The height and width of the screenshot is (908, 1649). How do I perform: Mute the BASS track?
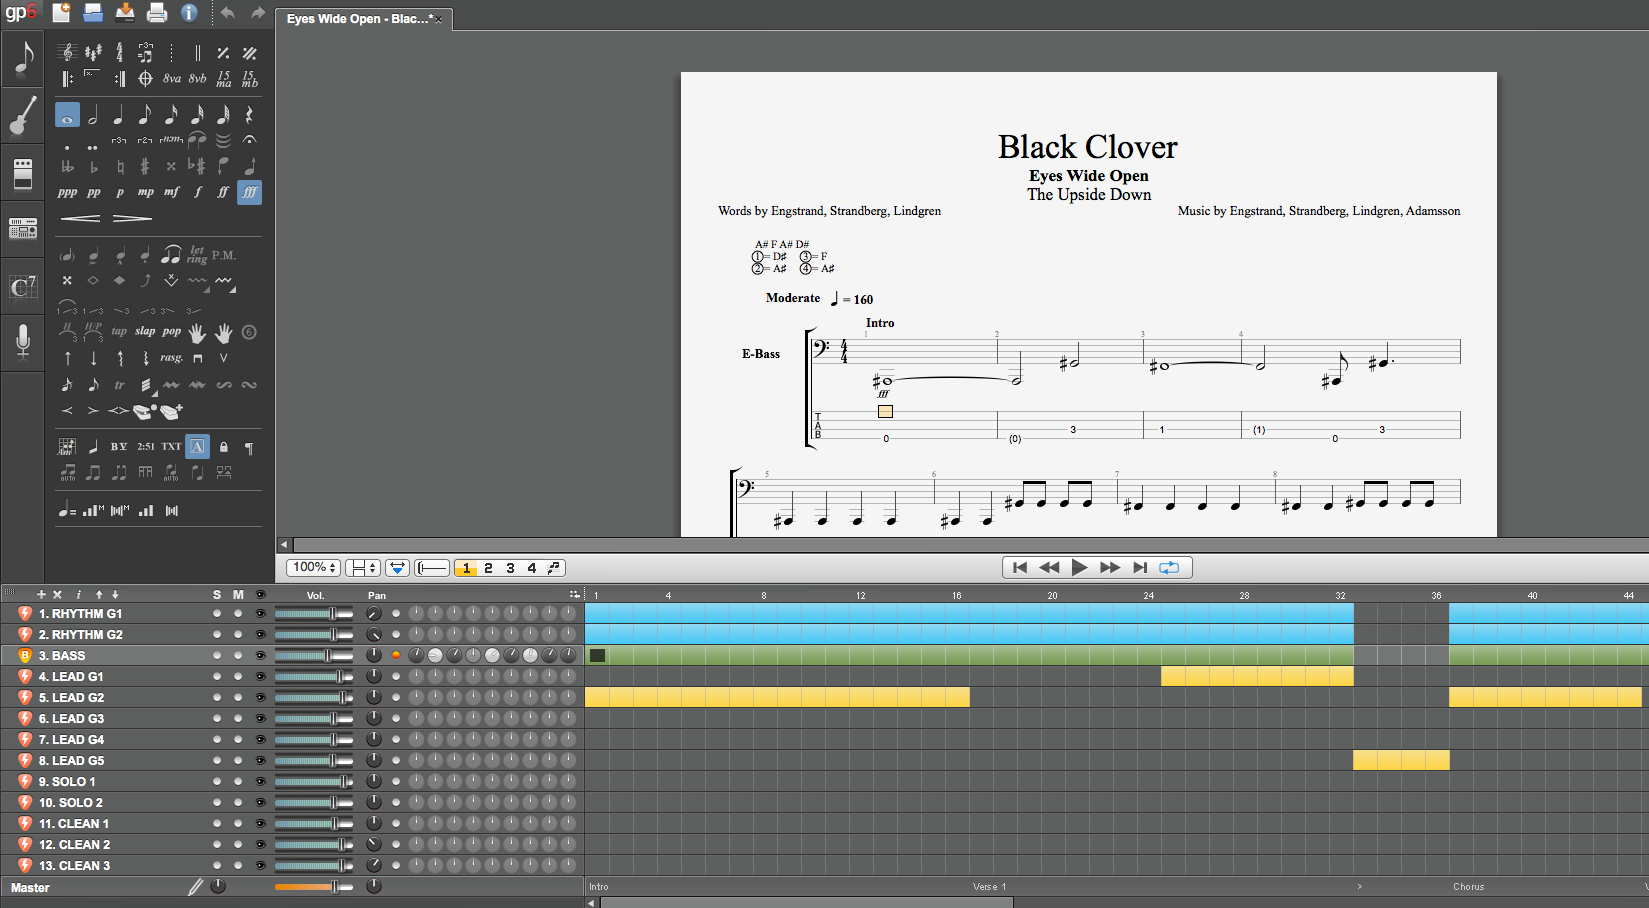click(x=238, y=655)
